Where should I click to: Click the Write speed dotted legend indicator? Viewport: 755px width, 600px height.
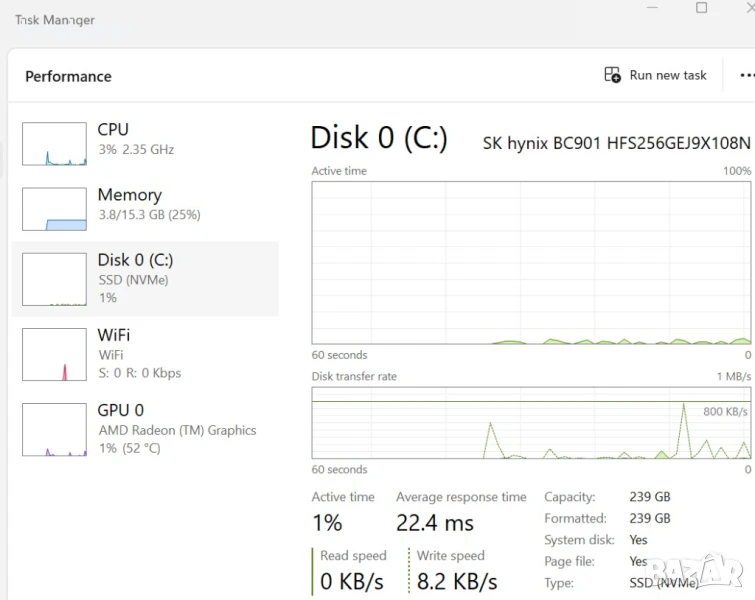(409, 571)
